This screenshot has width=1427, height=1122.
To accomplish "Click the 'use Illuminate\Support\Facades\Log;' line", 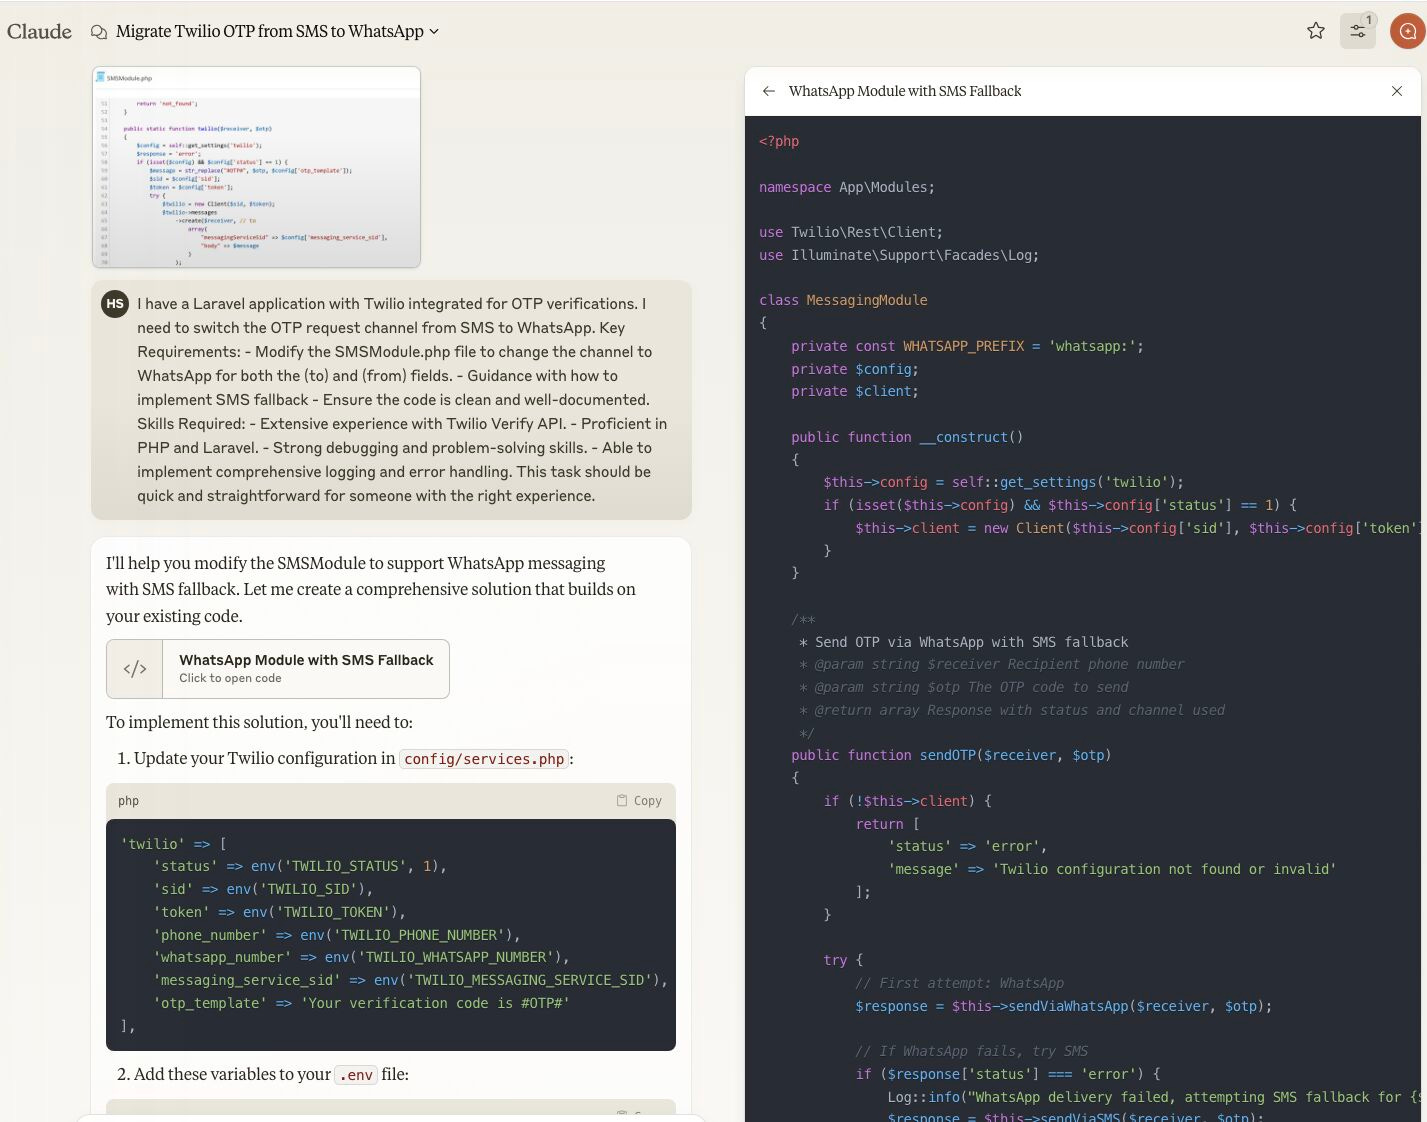I will click(899, 255).
